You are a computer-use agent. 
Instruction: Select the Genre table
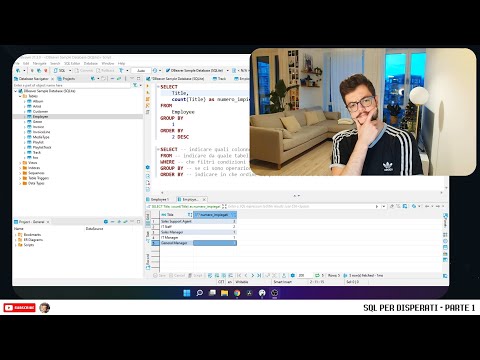point(37,122)
